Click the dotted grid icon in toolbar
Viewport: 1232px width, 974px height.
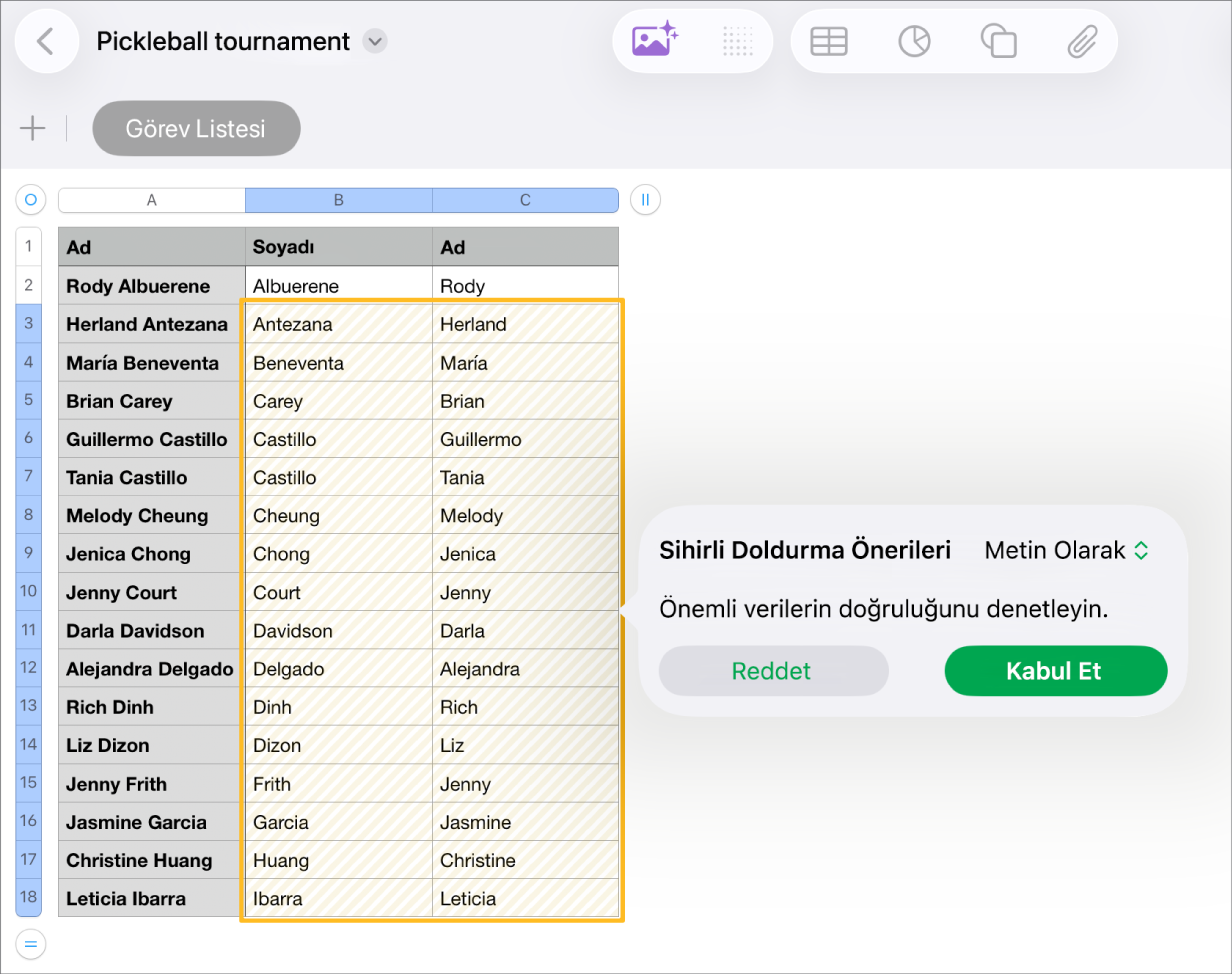coord(737,41)
